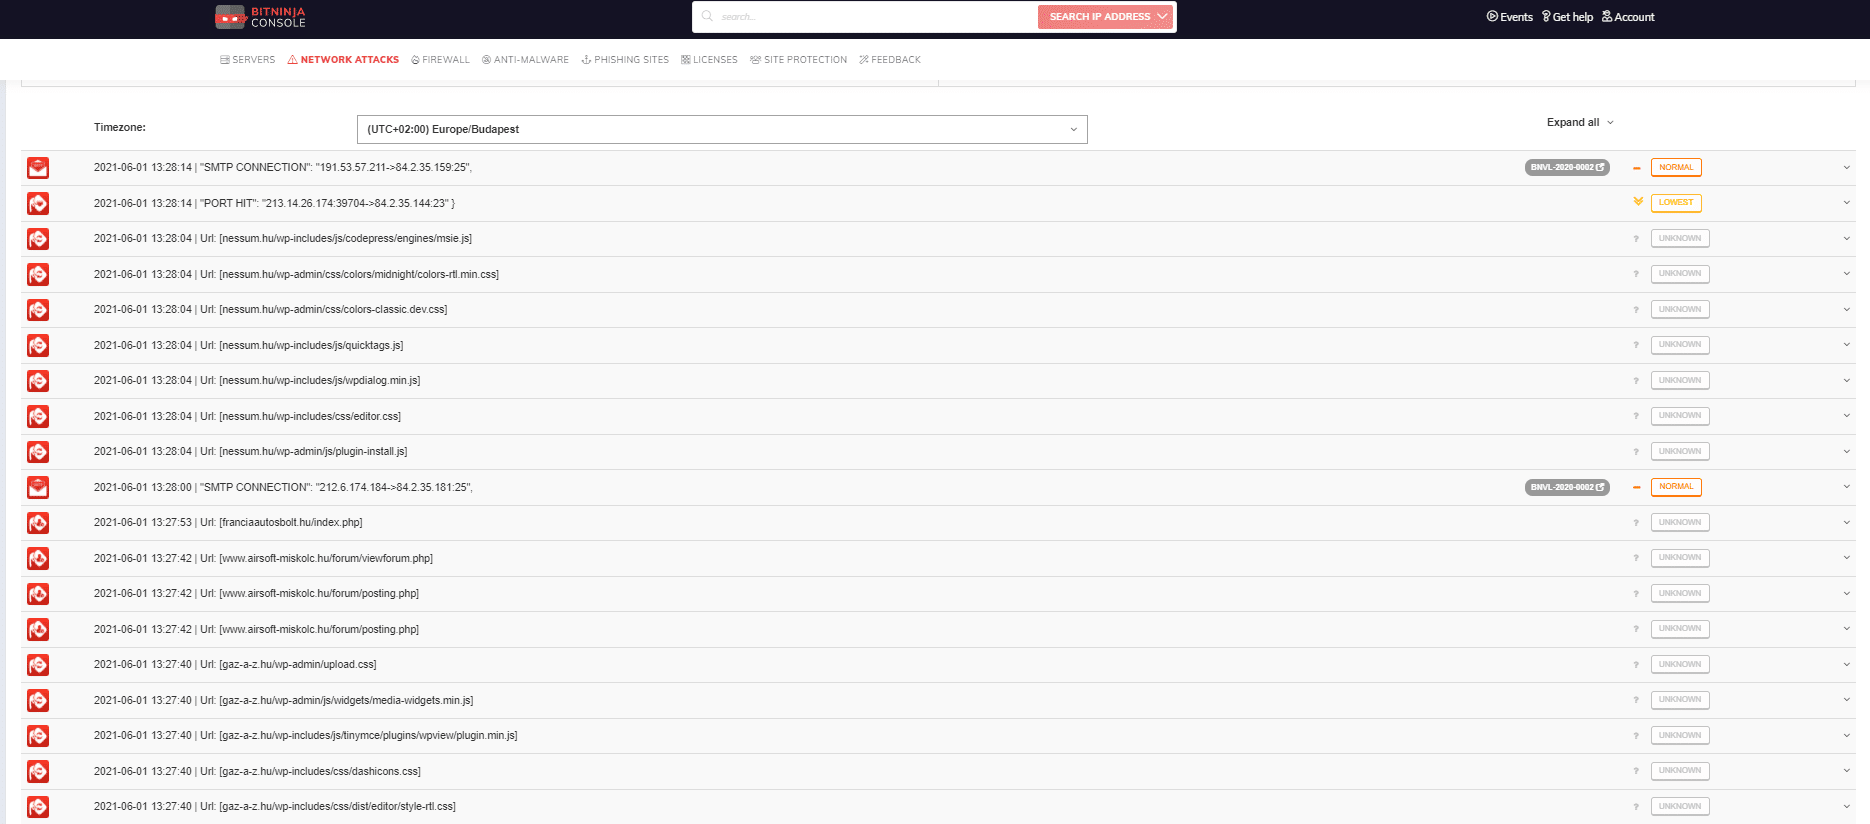Open the Timezone dropdown
Screen dimensions: 1870x824
(721, 129)
